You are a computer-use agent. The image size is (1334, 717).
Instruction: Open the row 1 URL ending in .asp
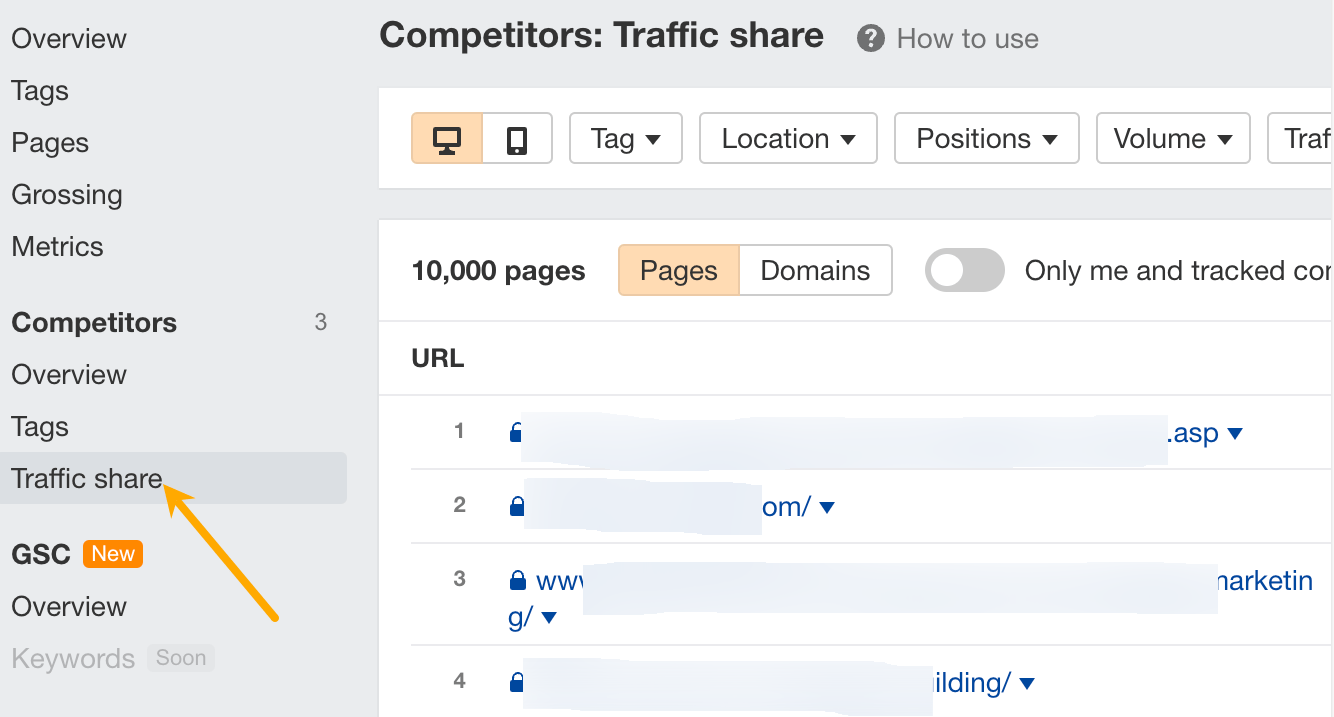[1194, 433]
